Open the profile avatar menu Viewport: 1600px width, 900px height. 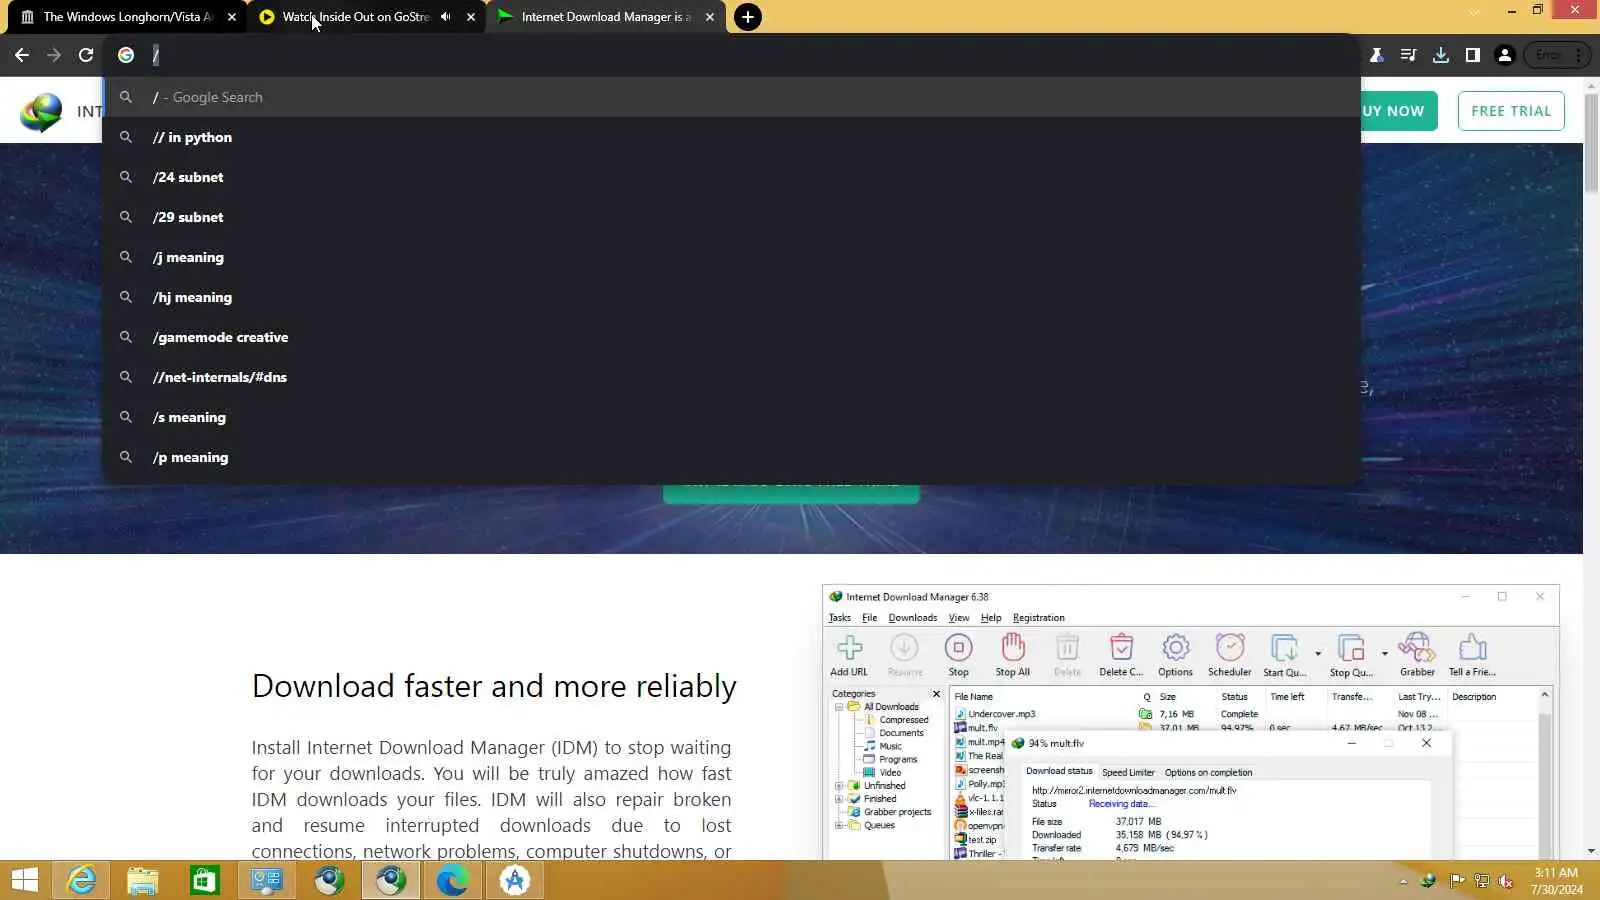tap(1504, 55)
